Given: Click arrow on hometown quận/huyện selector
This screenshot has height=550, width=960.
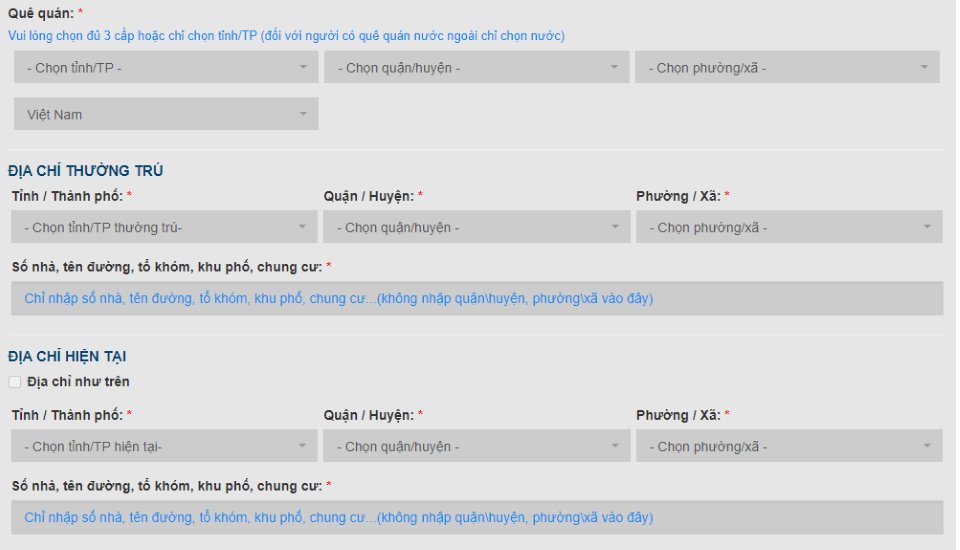Looking at the screenshot, I should [614, 68].
